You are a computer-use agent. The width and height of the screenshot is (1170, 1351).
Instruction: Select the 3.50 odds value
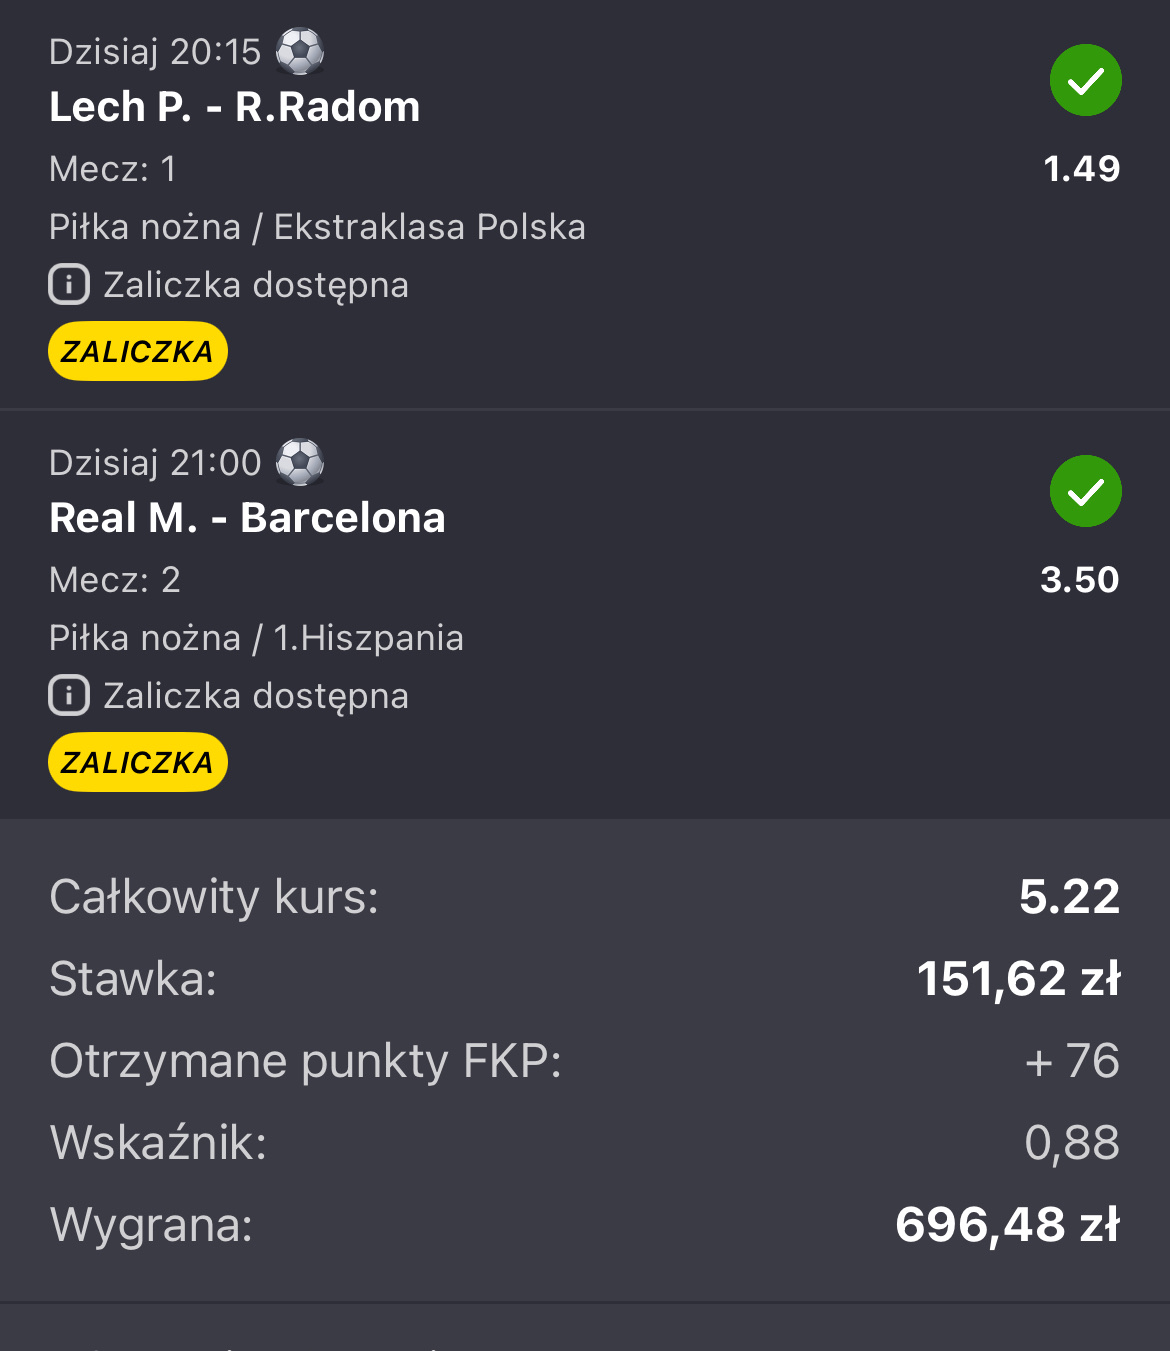click(x=1079, y=580)
